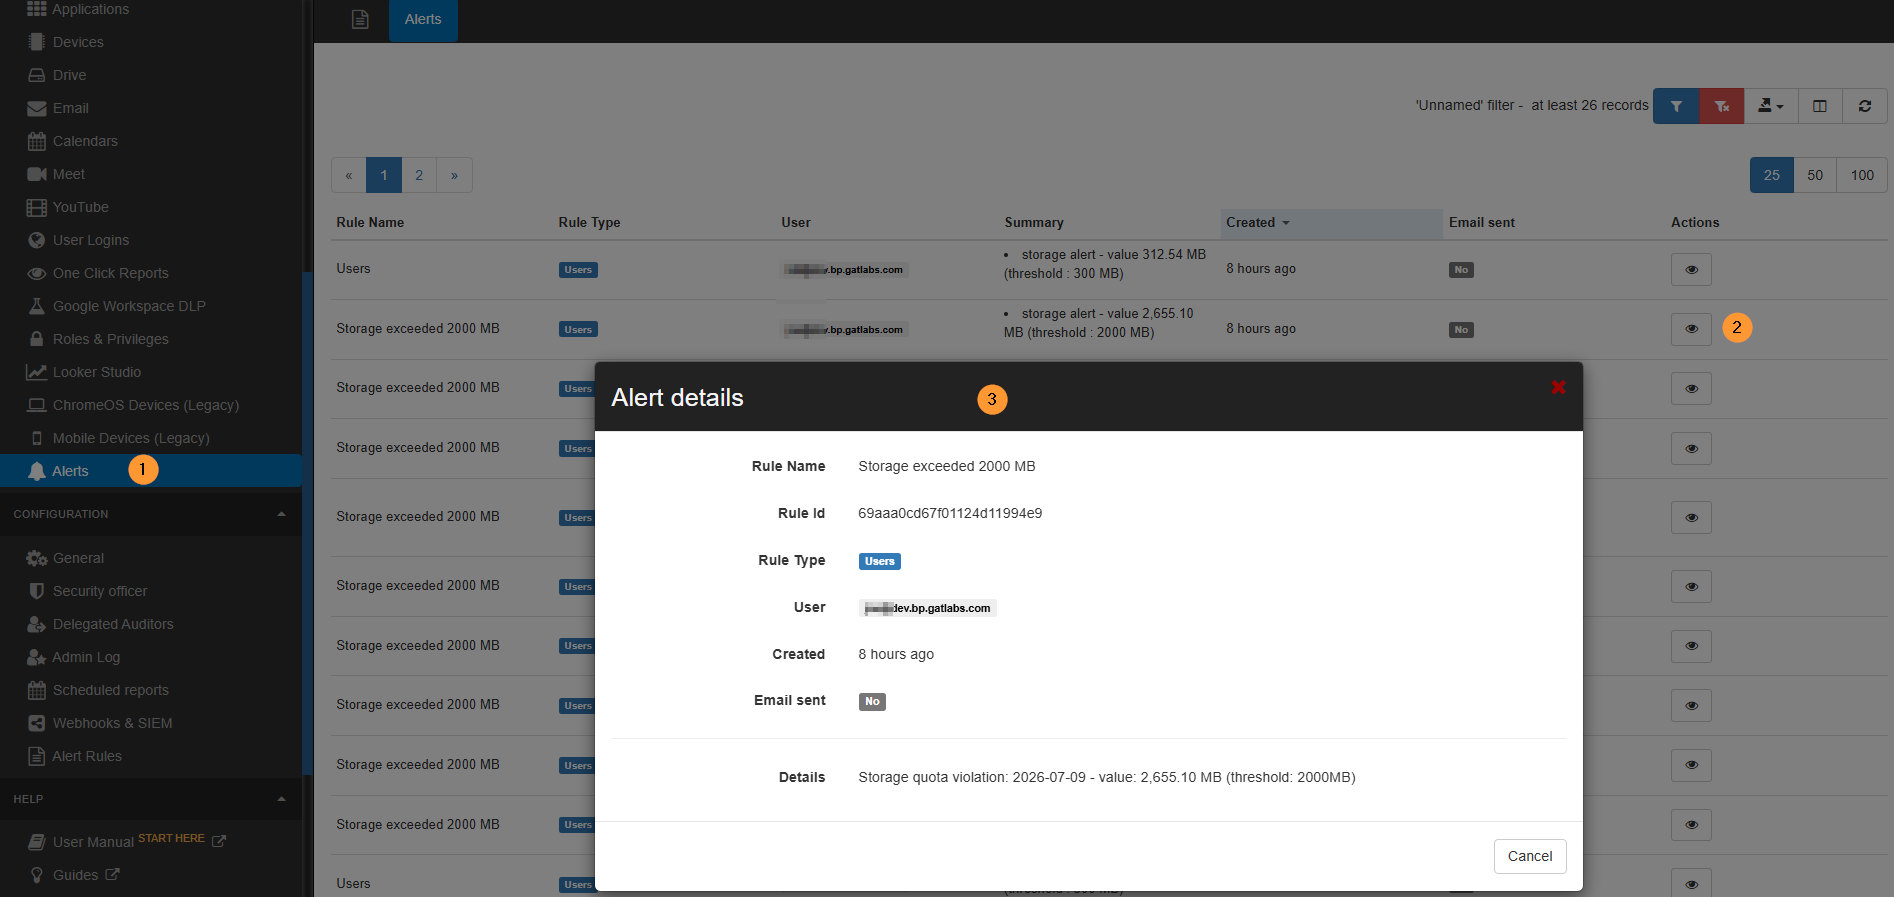The height and width of the screenshot is (897, 1894).
Task: Open Drive in the sidebar
Action: pyautogui.click(x=69, y=75)
